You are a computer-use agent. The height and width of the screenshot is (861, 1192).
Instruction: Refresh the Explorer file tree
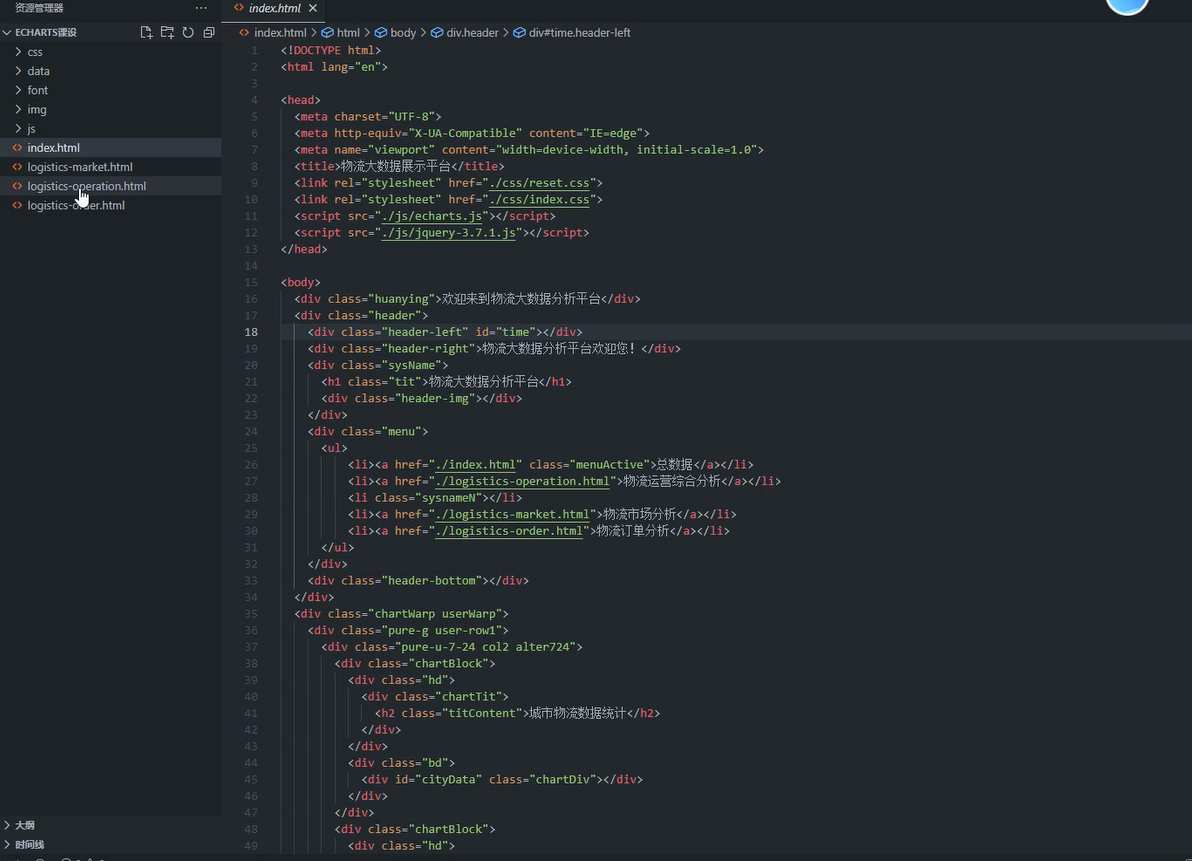point(188,33)
